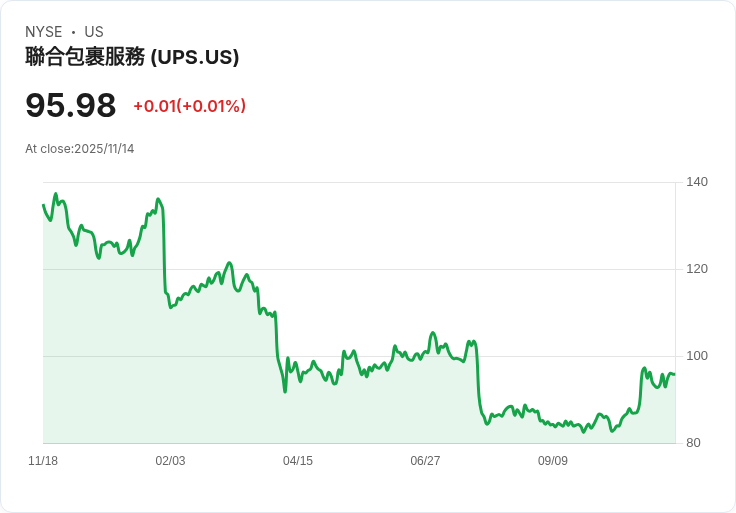Open the 聯合包裹服務 (UPS.US) stock title
Viewport: 736px width, 513px height.
132,57
